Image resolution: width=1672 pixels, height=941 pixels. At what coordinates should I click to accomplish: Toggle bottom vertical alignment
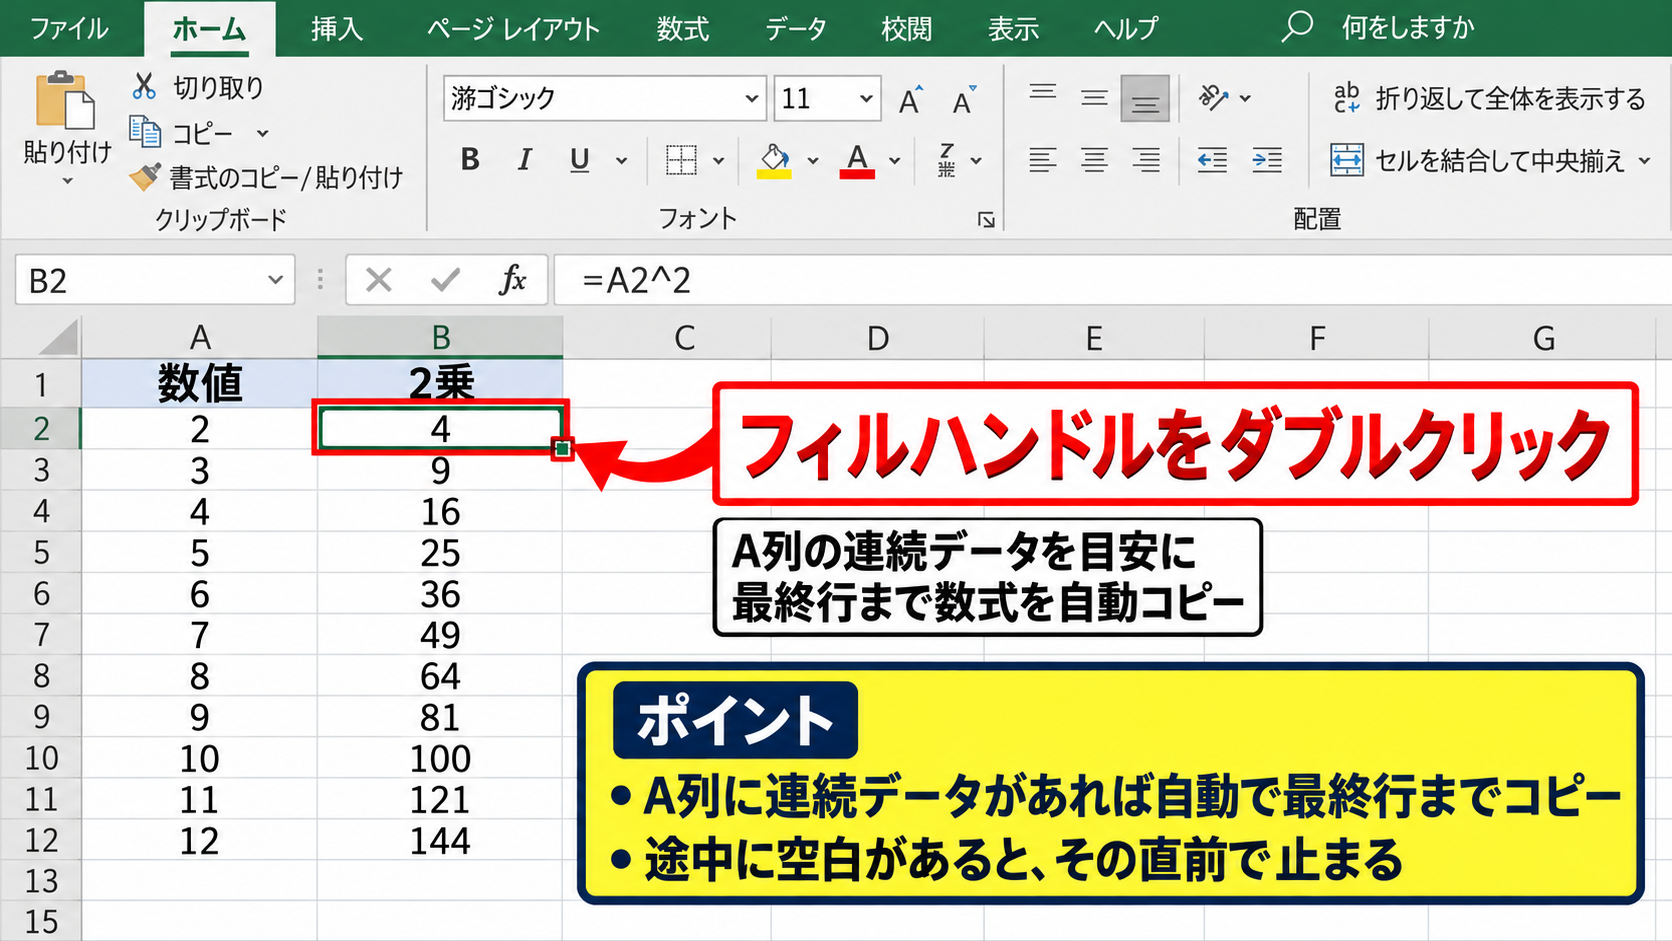[1145, 99]
